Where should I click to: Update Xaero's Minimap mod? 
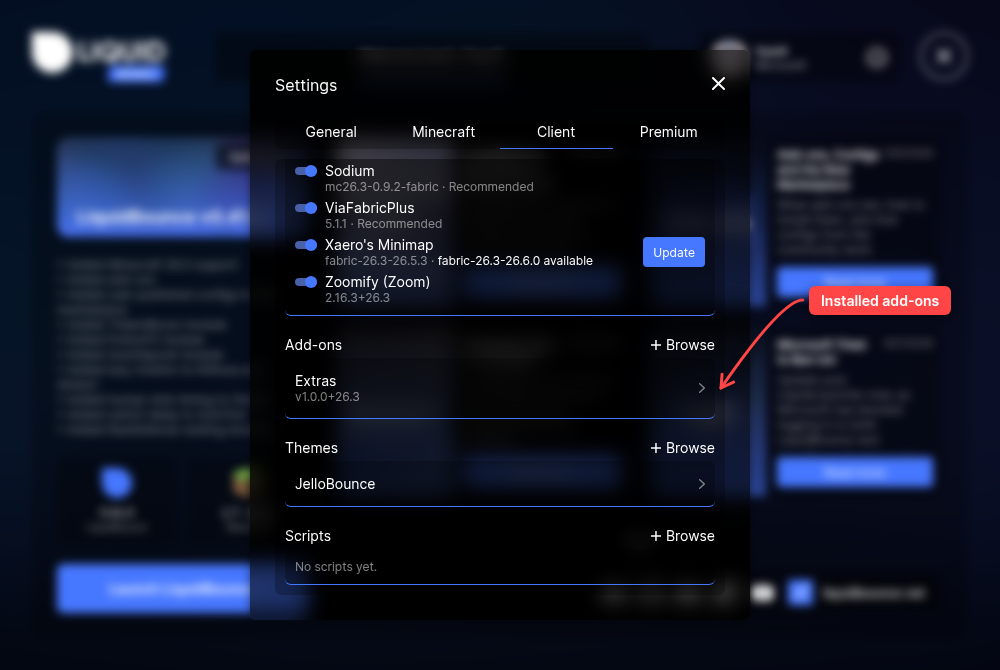coord(673,252)
